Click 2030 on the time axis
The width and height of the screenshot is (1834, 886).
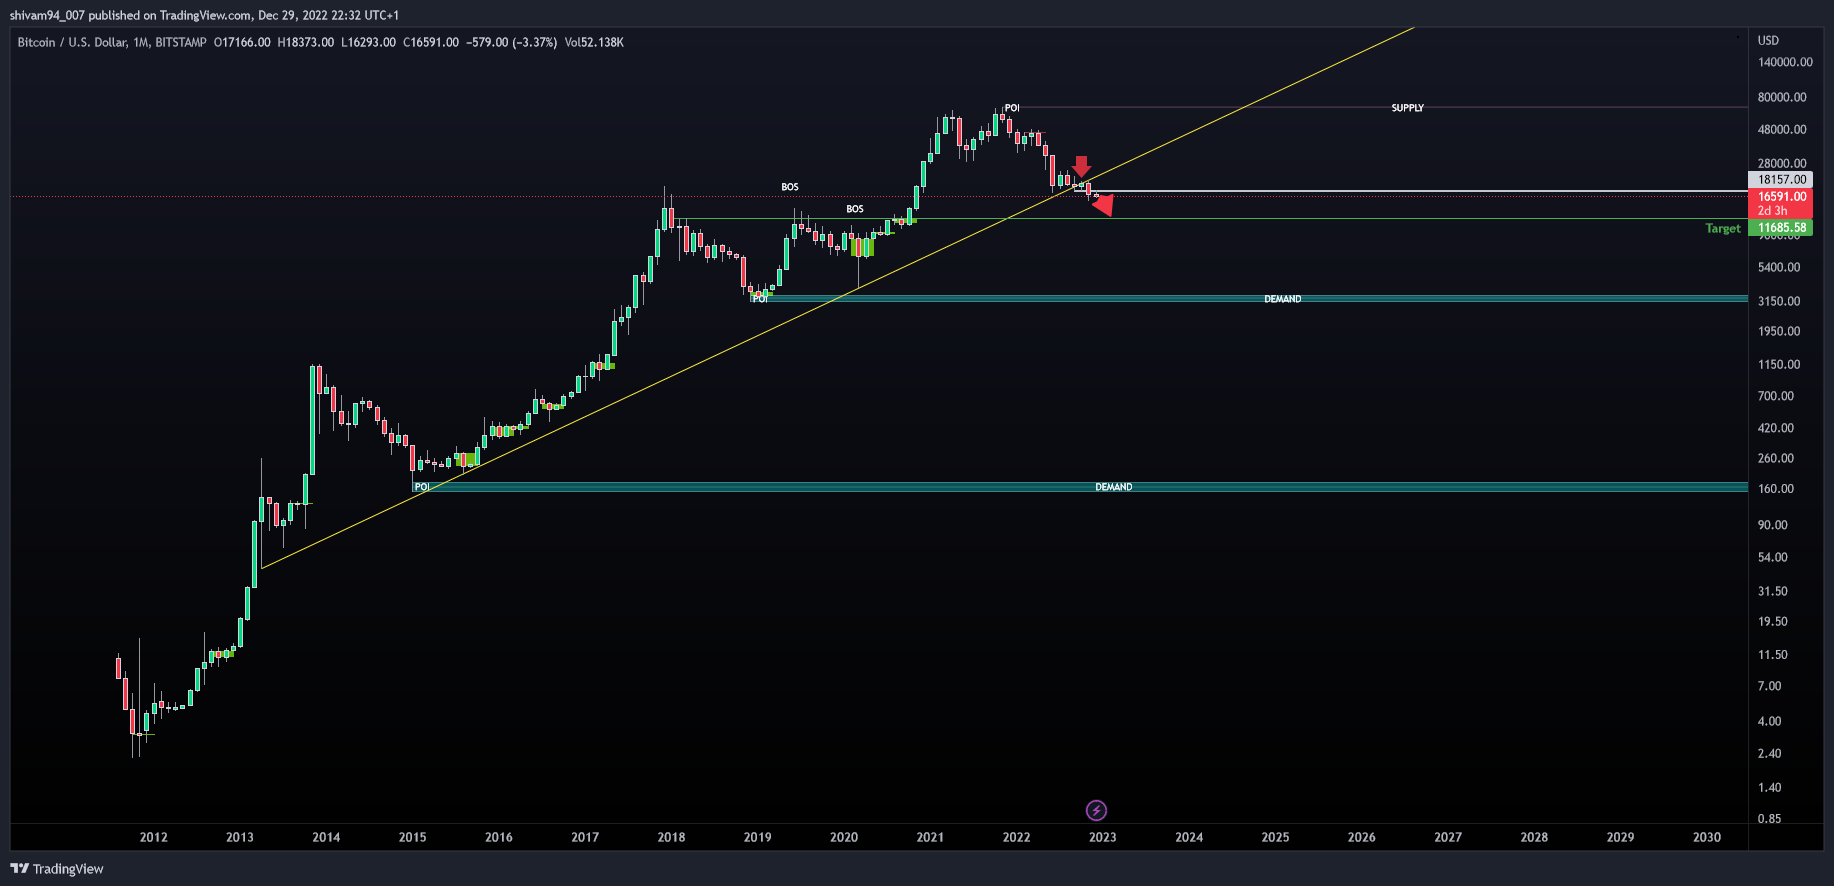[x=1707, y=837]
